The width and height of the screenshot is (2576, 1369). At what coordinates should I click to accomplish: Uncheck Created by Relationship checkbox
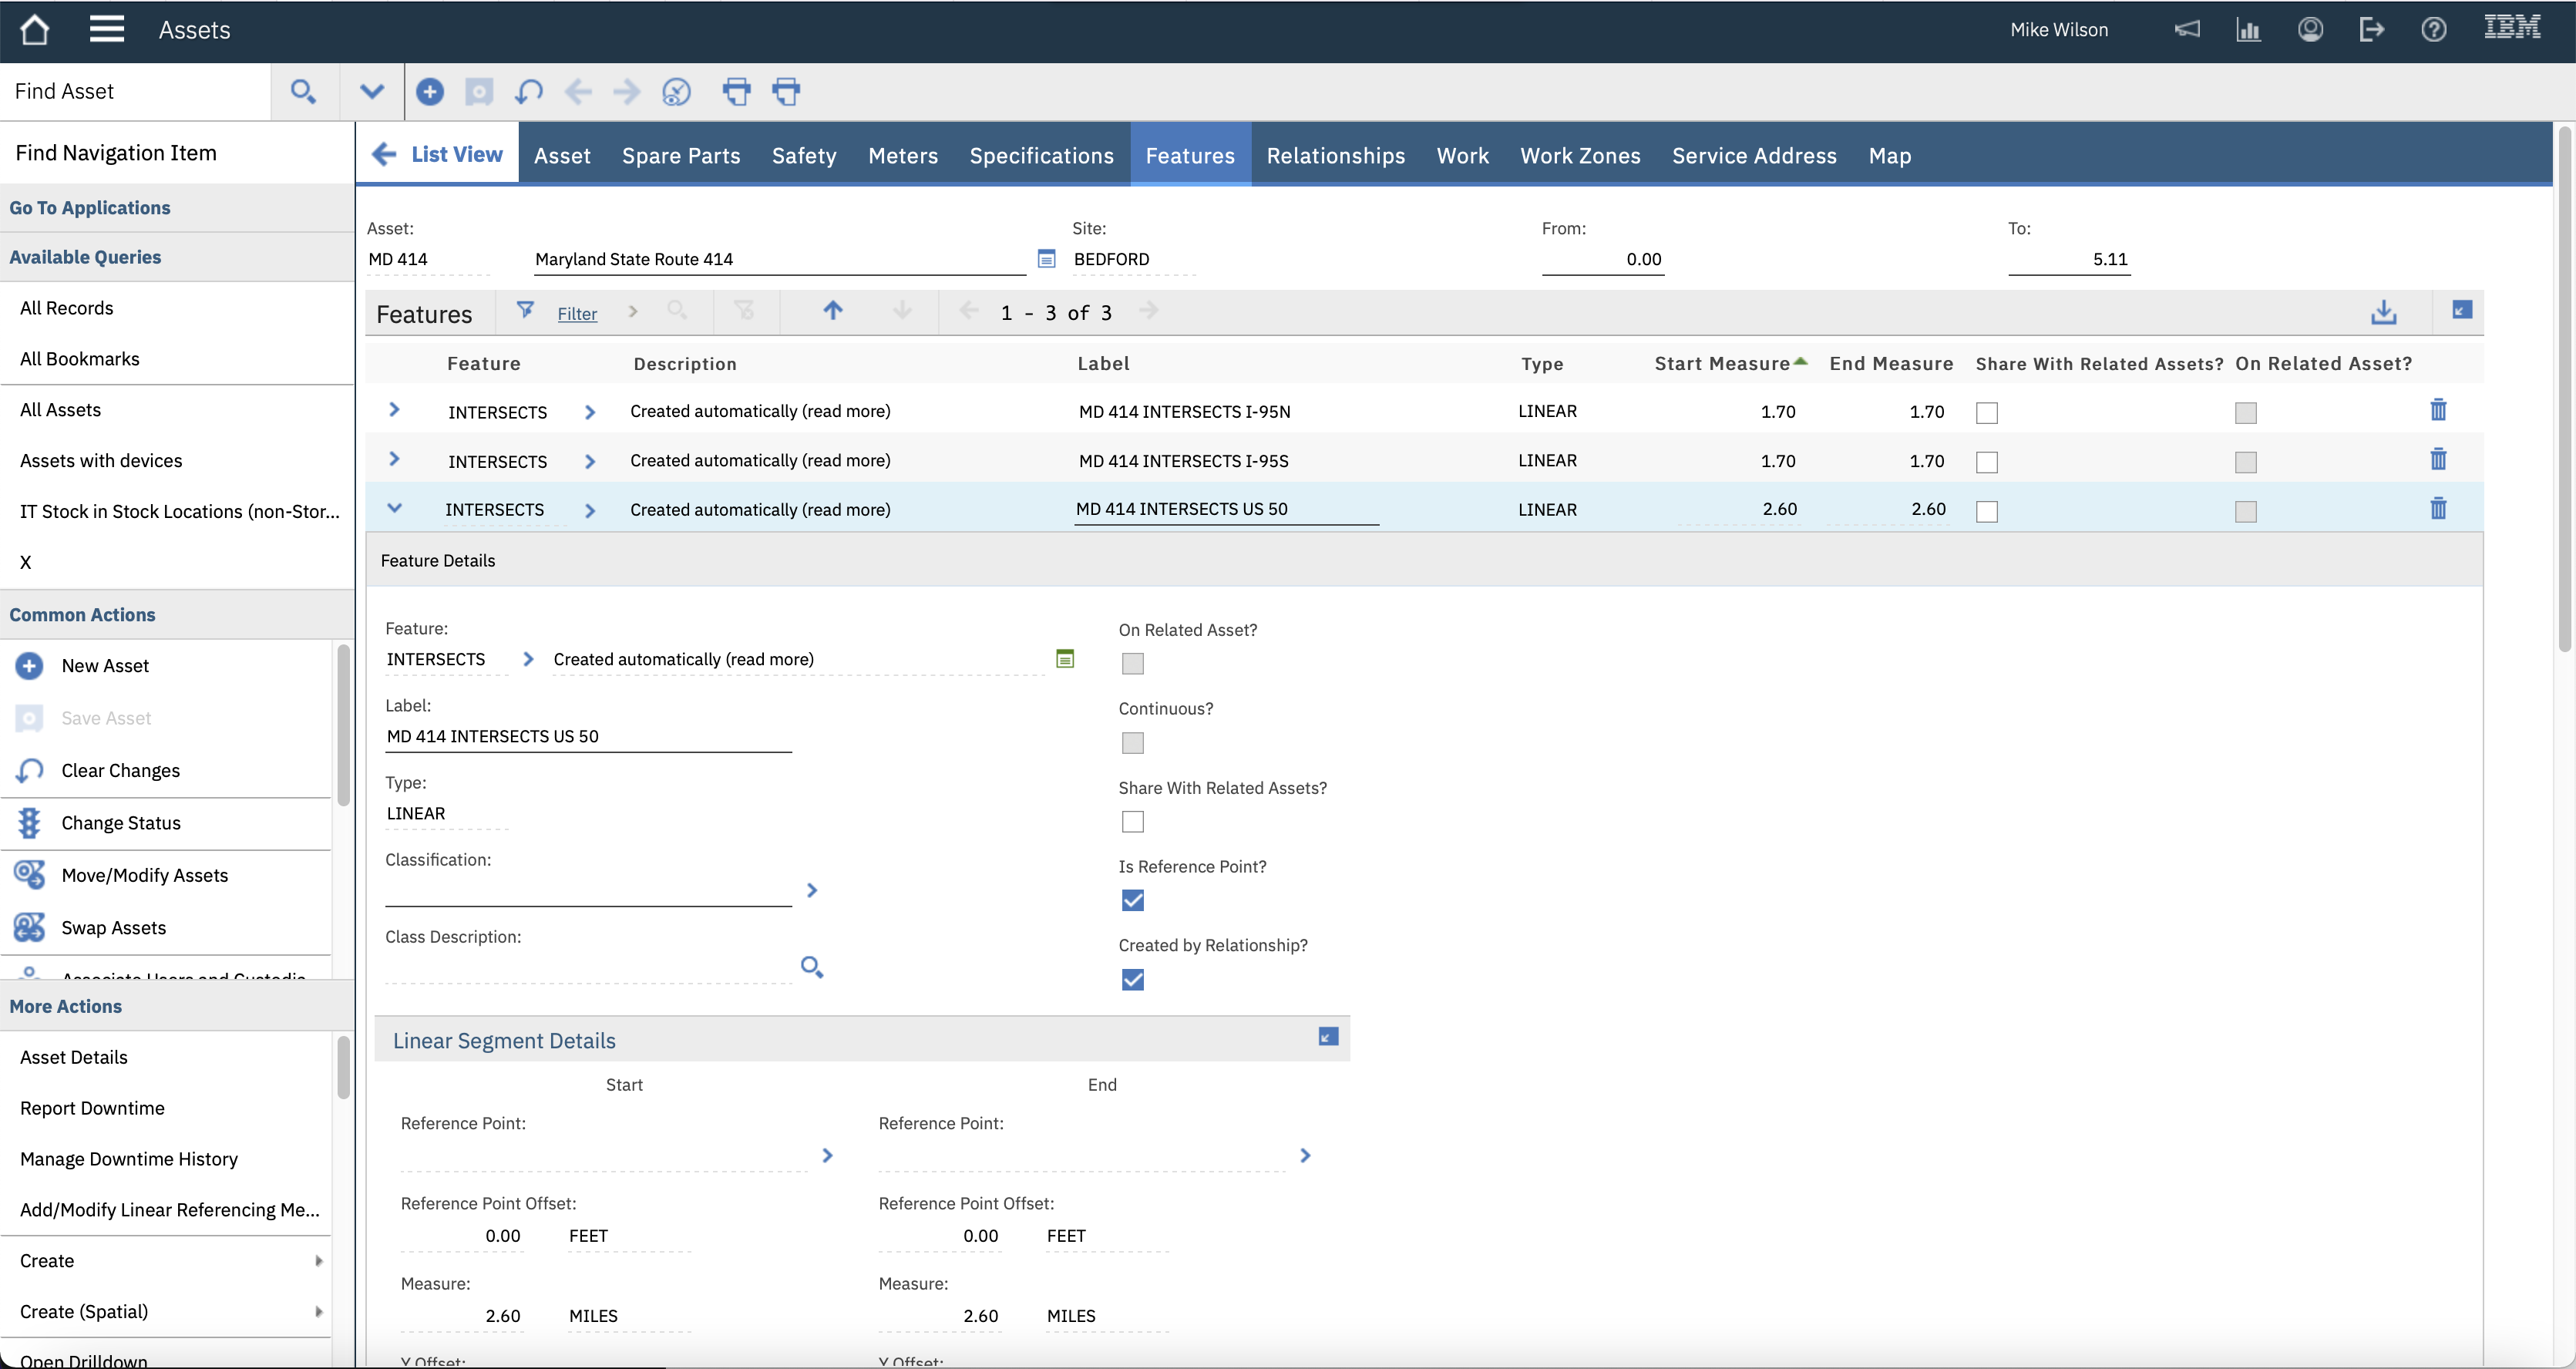point(1132,979)
